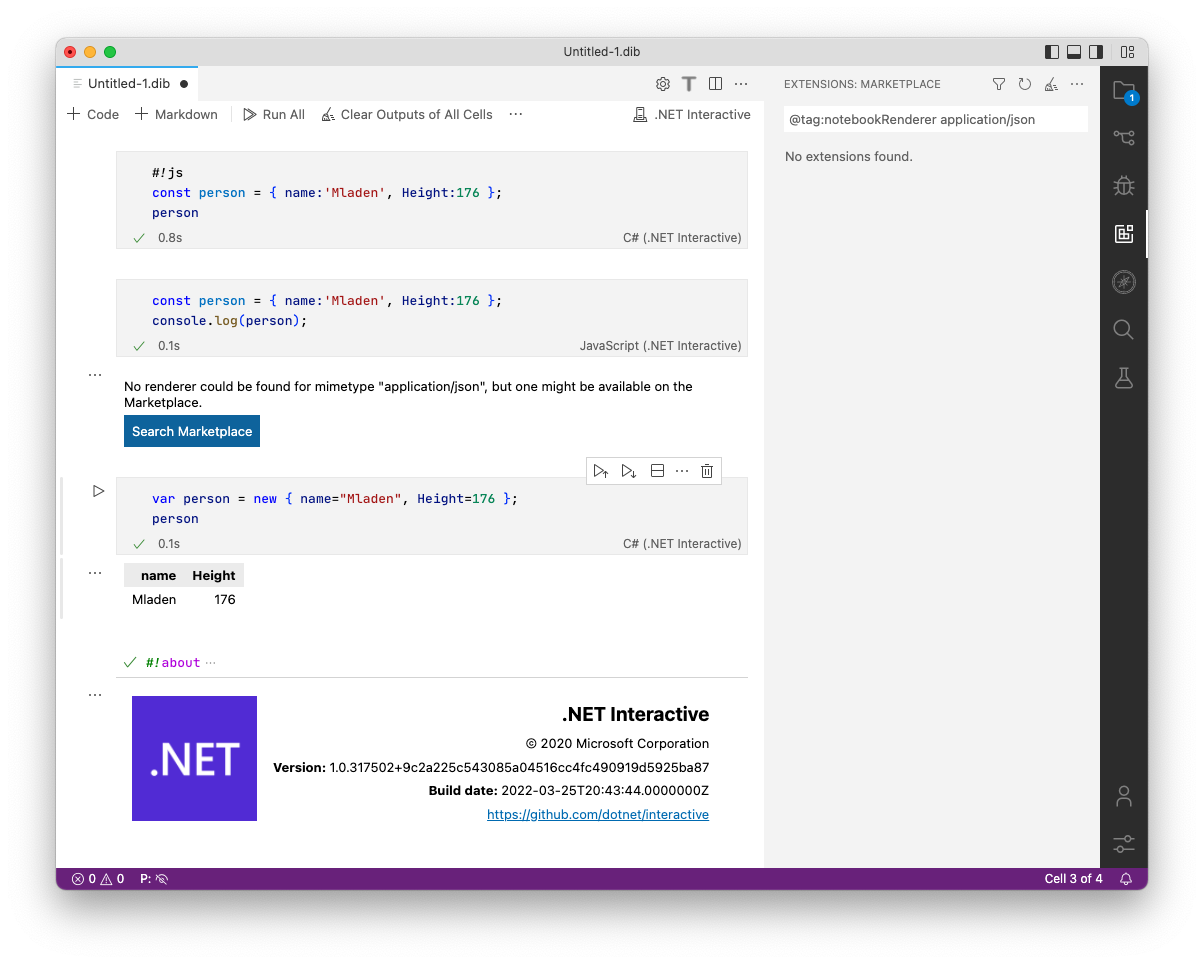Select the Extensions icon in the activity bar
Screen dimensions: 1204x964
coord(1124,234)
